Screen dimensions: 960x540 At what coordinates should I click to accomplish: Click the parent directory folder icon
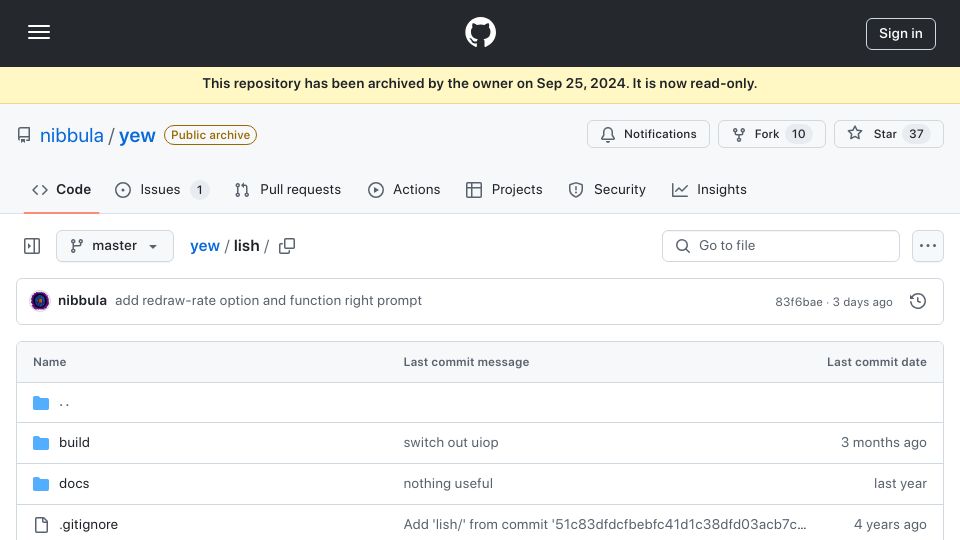pos(41,403)
